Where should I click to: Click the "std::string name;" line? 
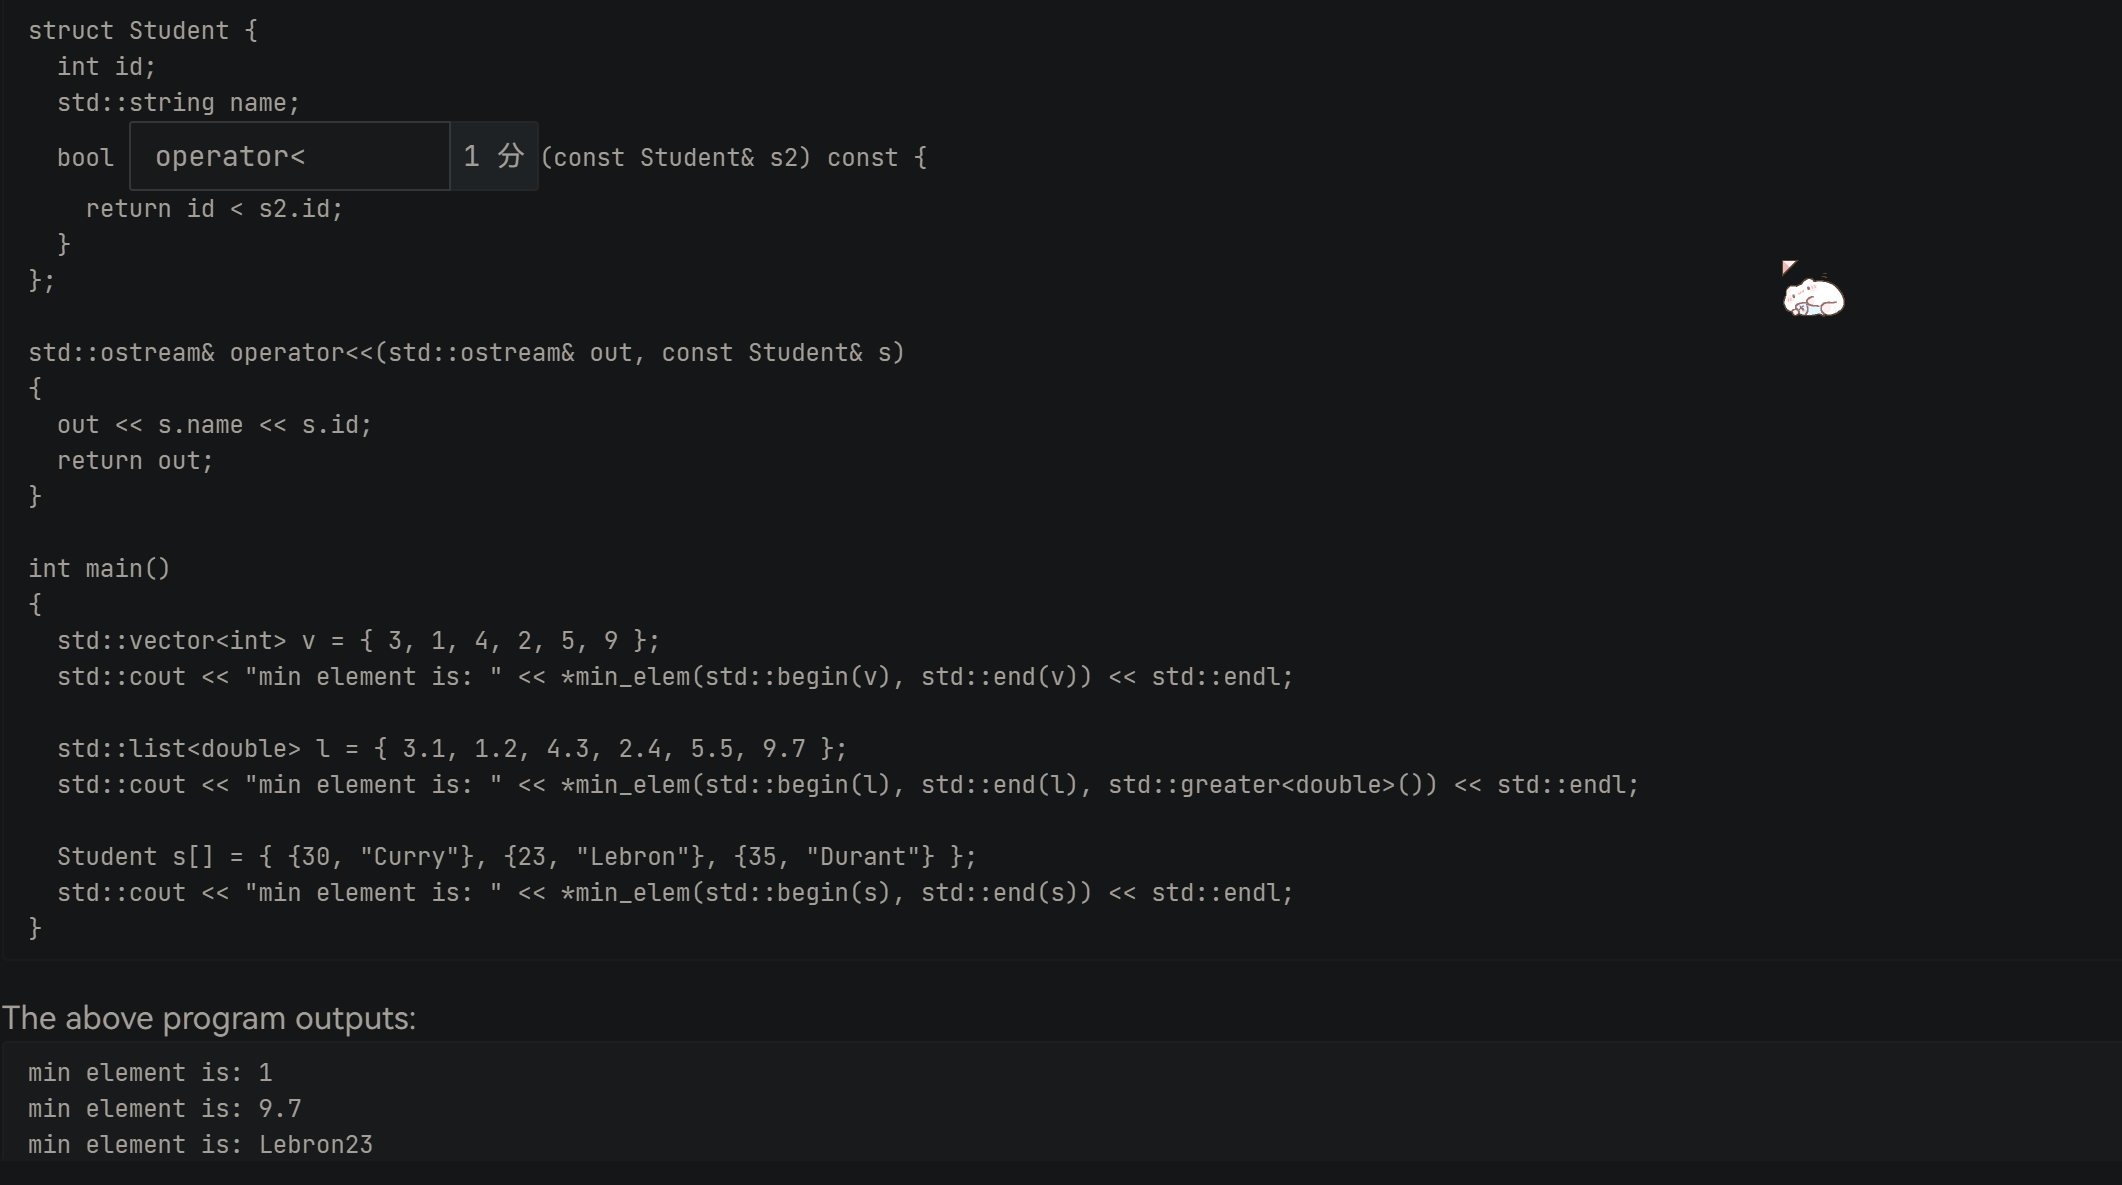(178, 103)
